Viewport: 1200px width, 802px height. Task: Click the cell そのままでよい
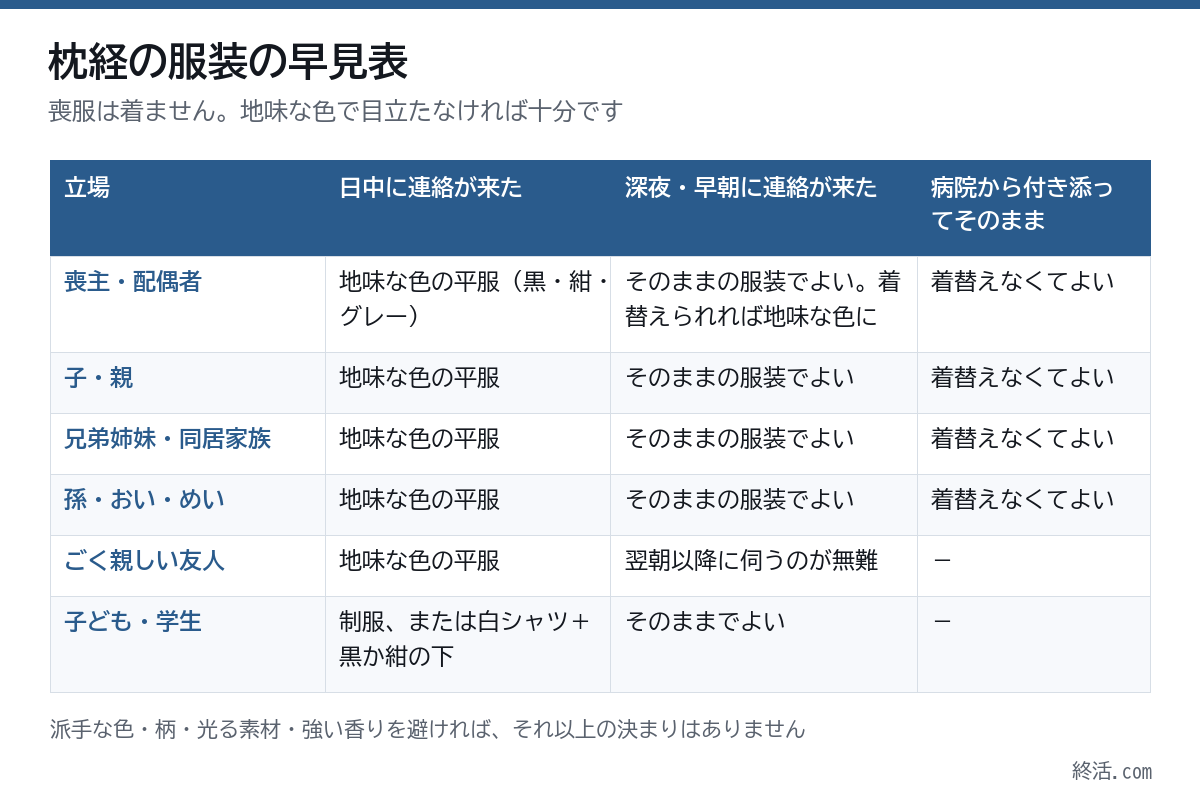pyautogui.click(x=764, y=644)
